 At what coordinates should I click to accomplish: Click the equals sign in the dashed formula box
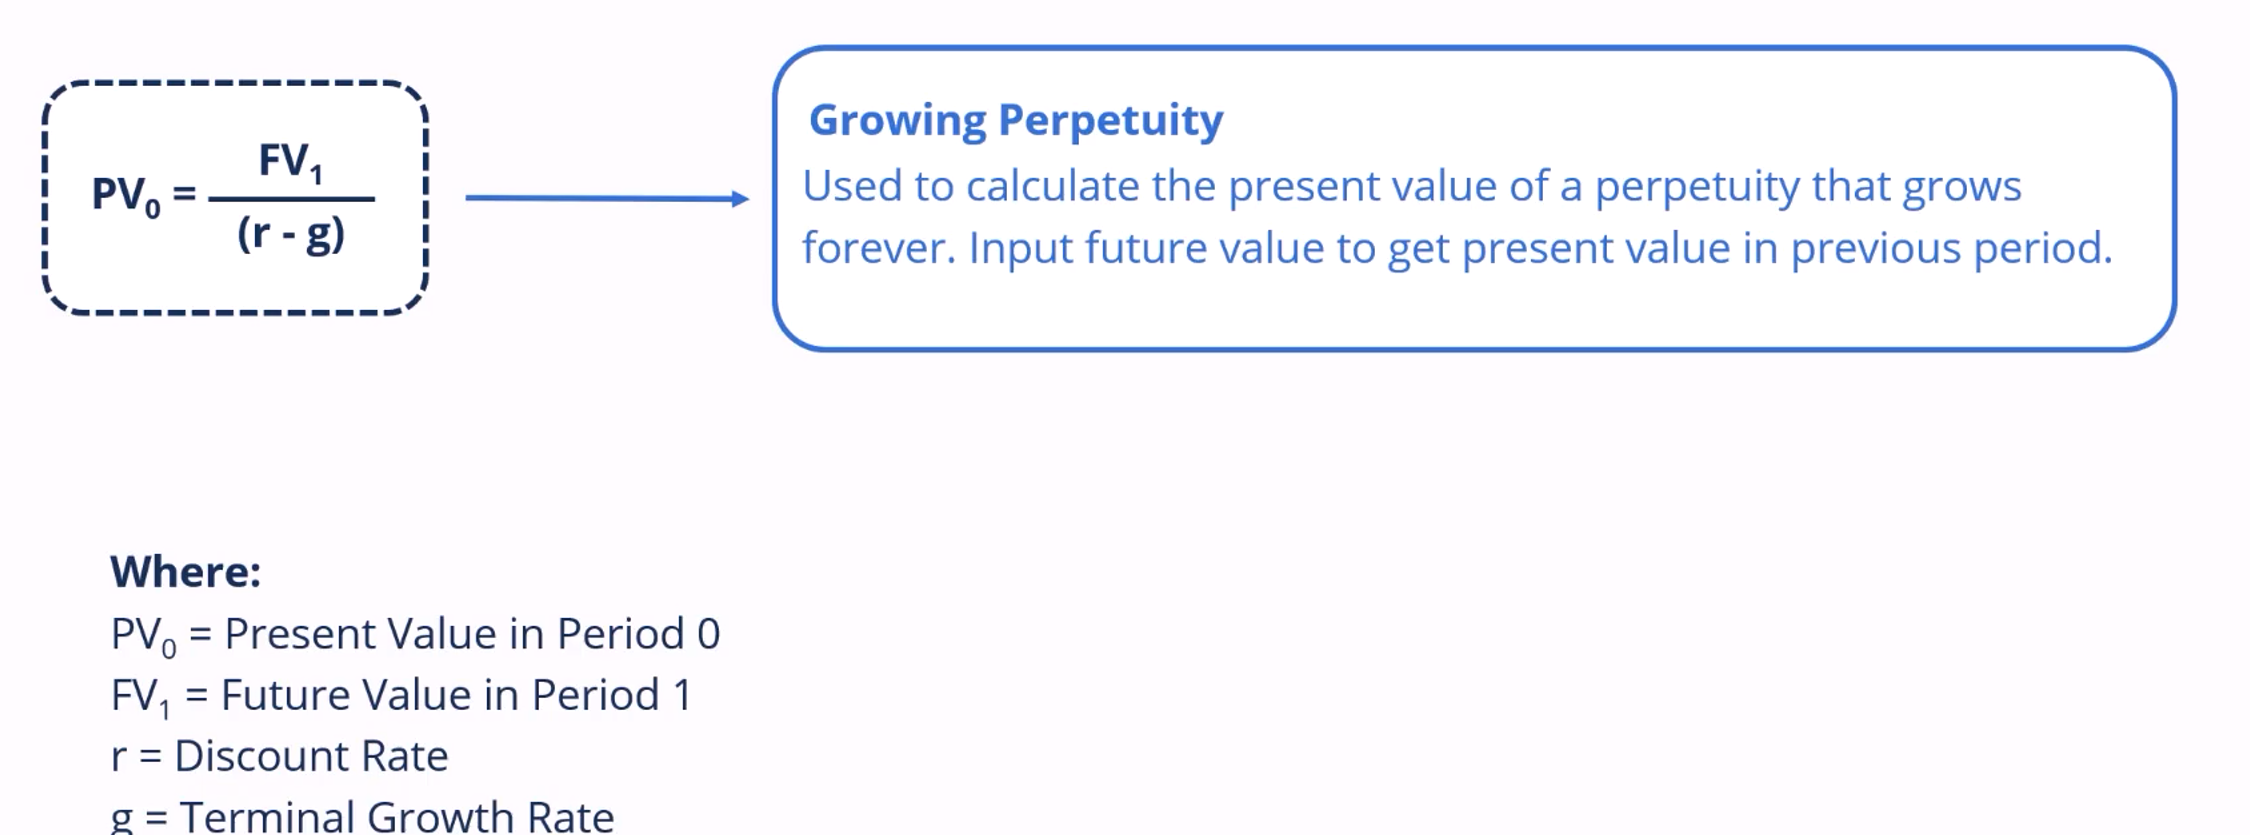(184, 192)
